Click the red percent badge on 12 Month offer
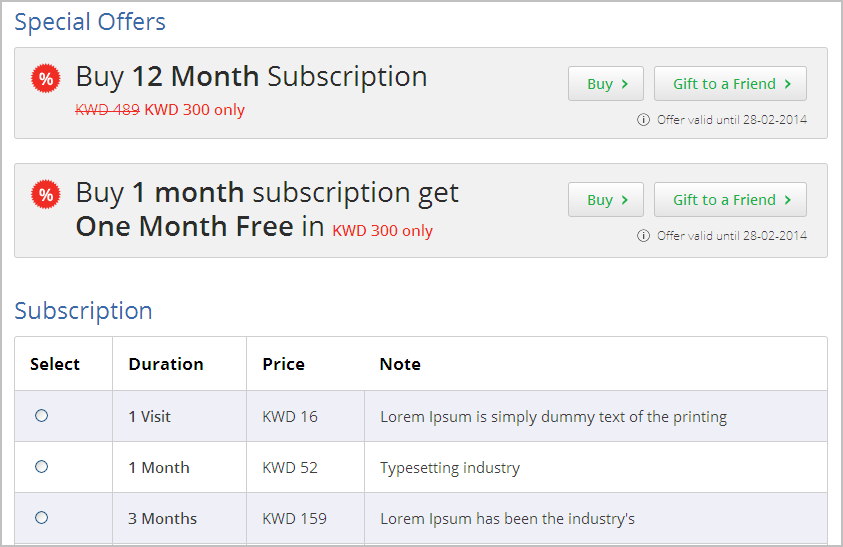 click(46, 79)
